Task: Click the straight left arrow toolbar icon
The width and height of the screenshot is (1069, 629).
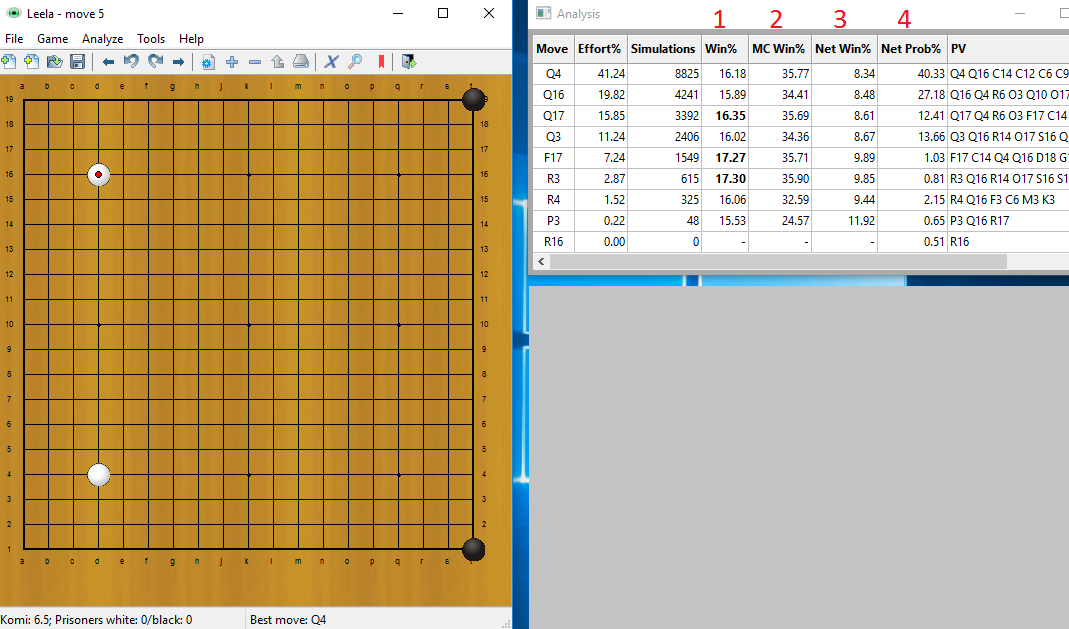Action: tap(108, 62)
